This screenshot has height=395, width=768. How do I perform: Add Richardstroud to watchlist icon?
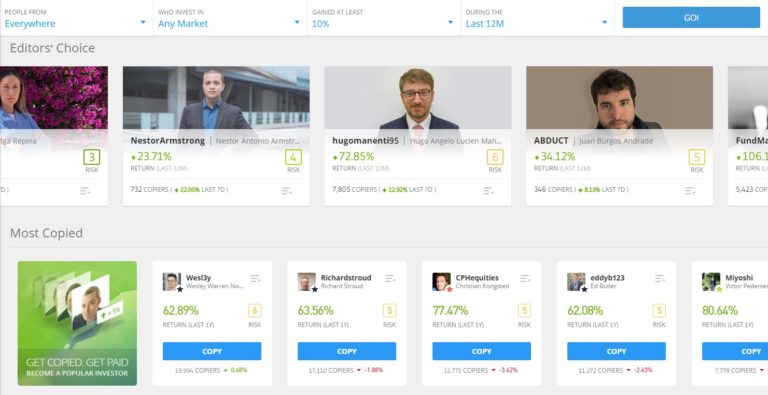coord(390,278)
